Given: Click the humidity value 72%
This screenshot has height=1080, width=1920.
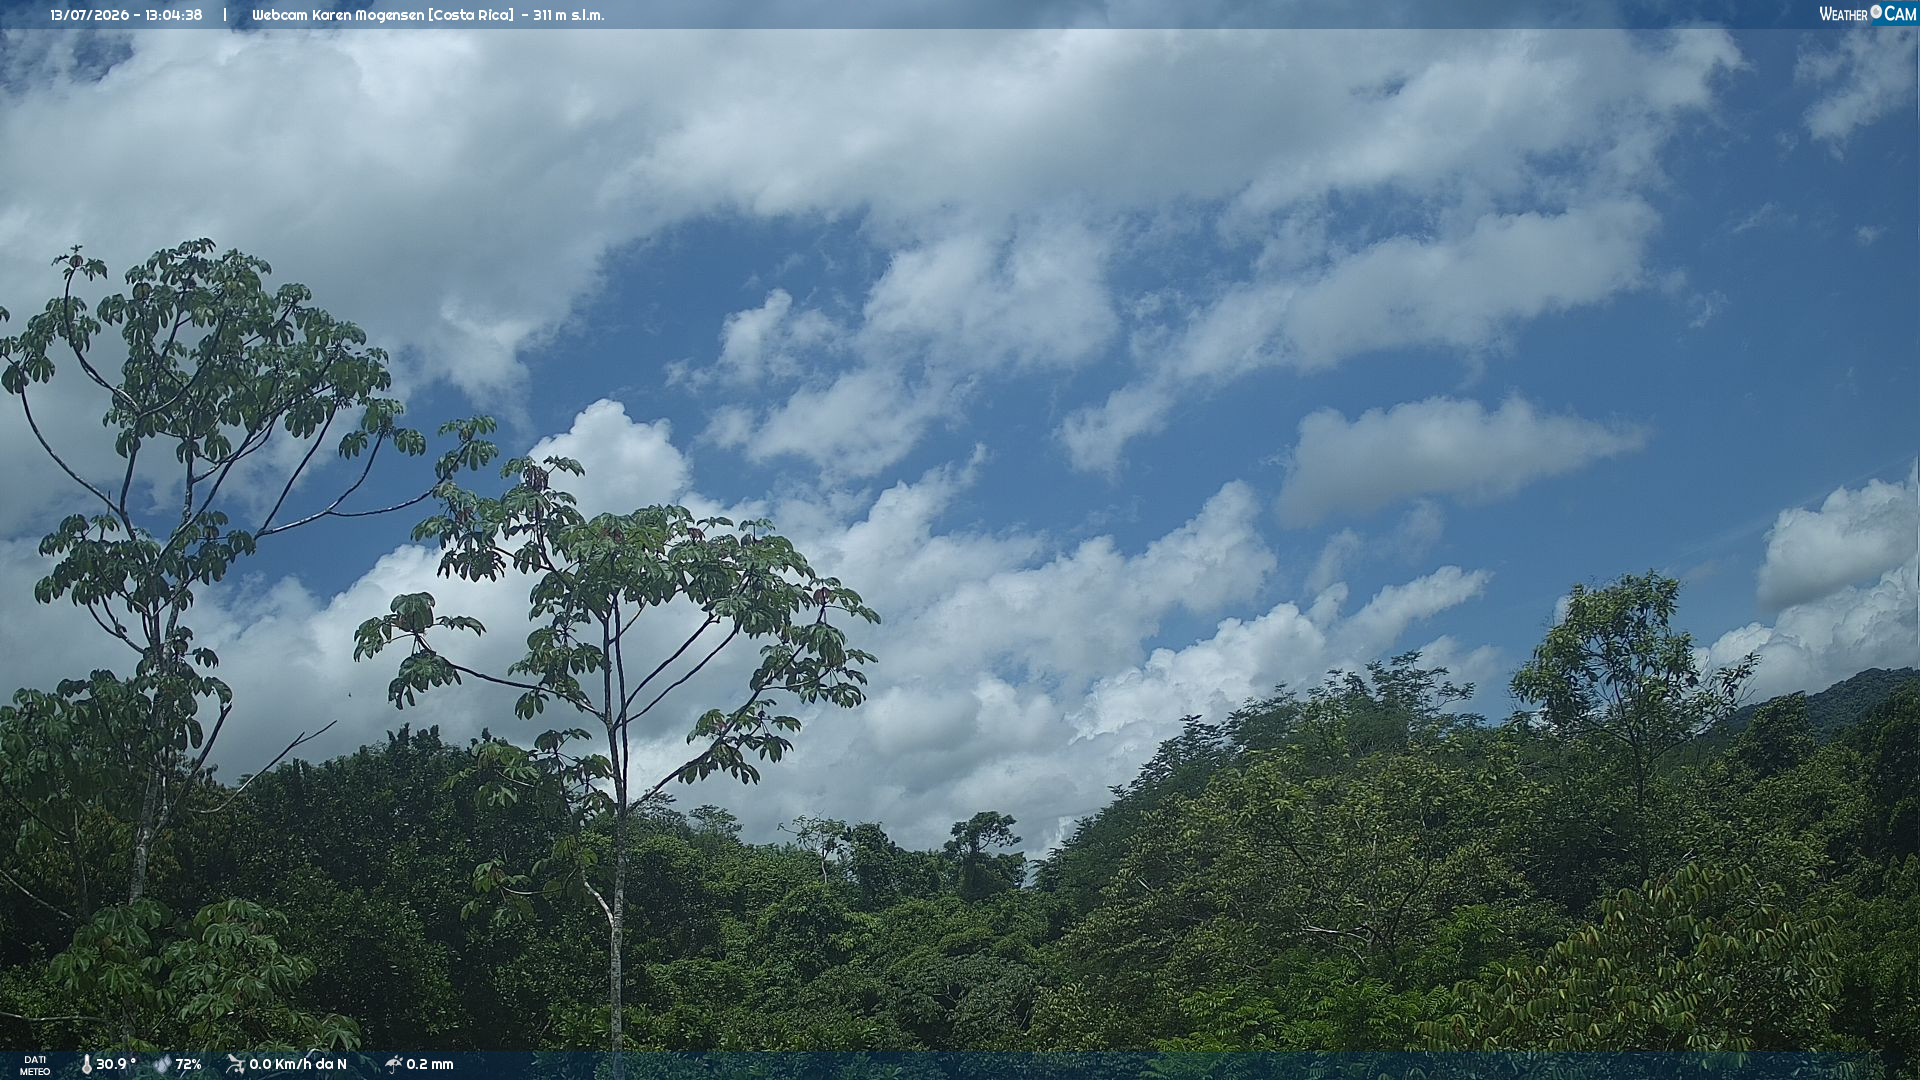Looking at the screenshot, I should [x=189, y=1065].
